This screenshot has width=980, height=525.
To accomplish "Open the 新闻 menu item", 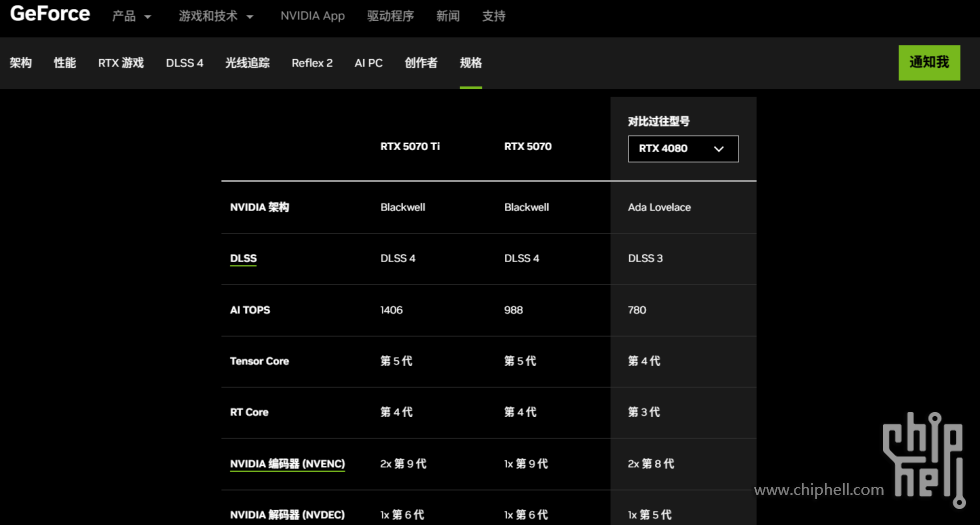I will pos(448,16).
